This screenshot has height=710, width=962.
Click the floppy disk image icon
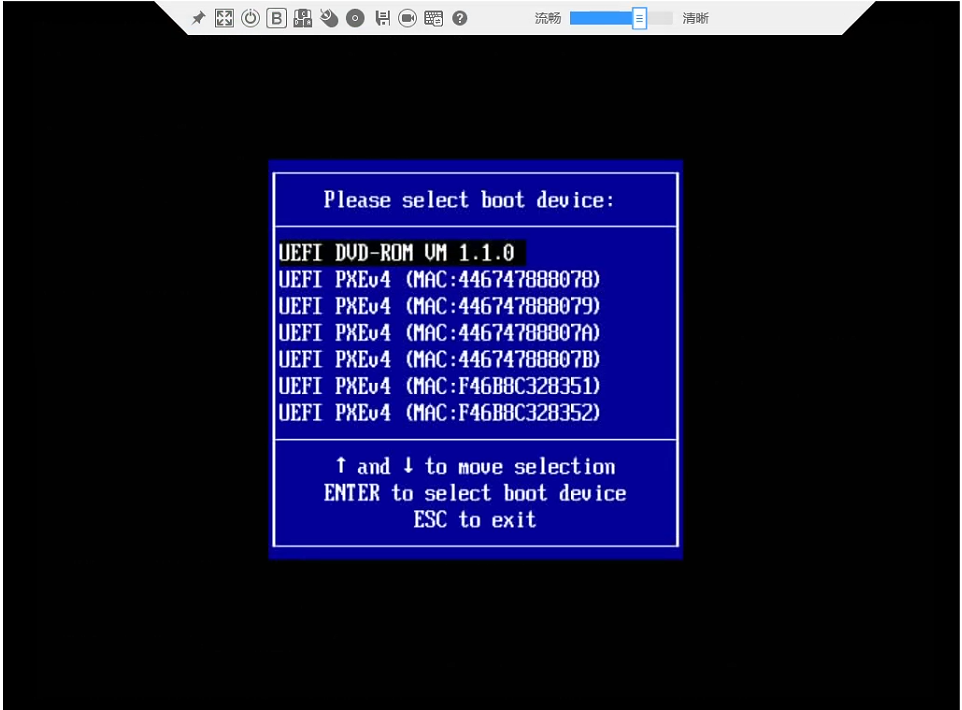tap(383, 18)
